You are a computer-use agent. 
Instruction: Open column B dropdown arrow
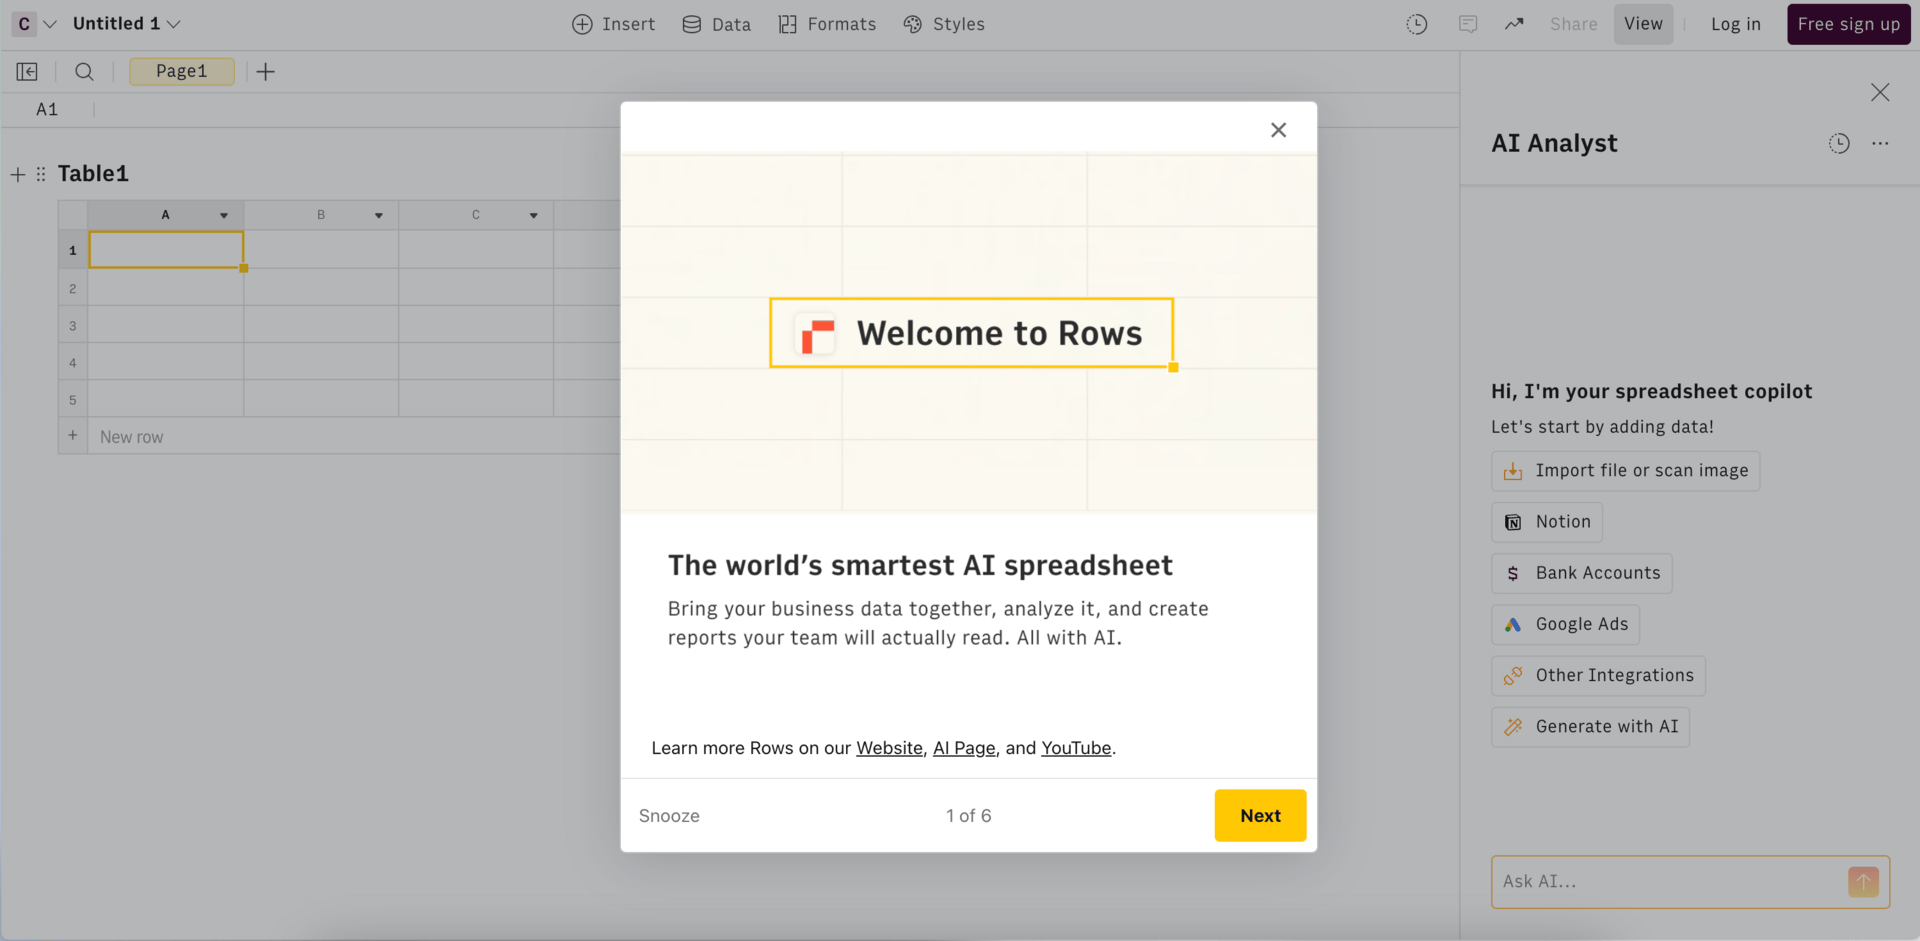click(x=379, y=215)
